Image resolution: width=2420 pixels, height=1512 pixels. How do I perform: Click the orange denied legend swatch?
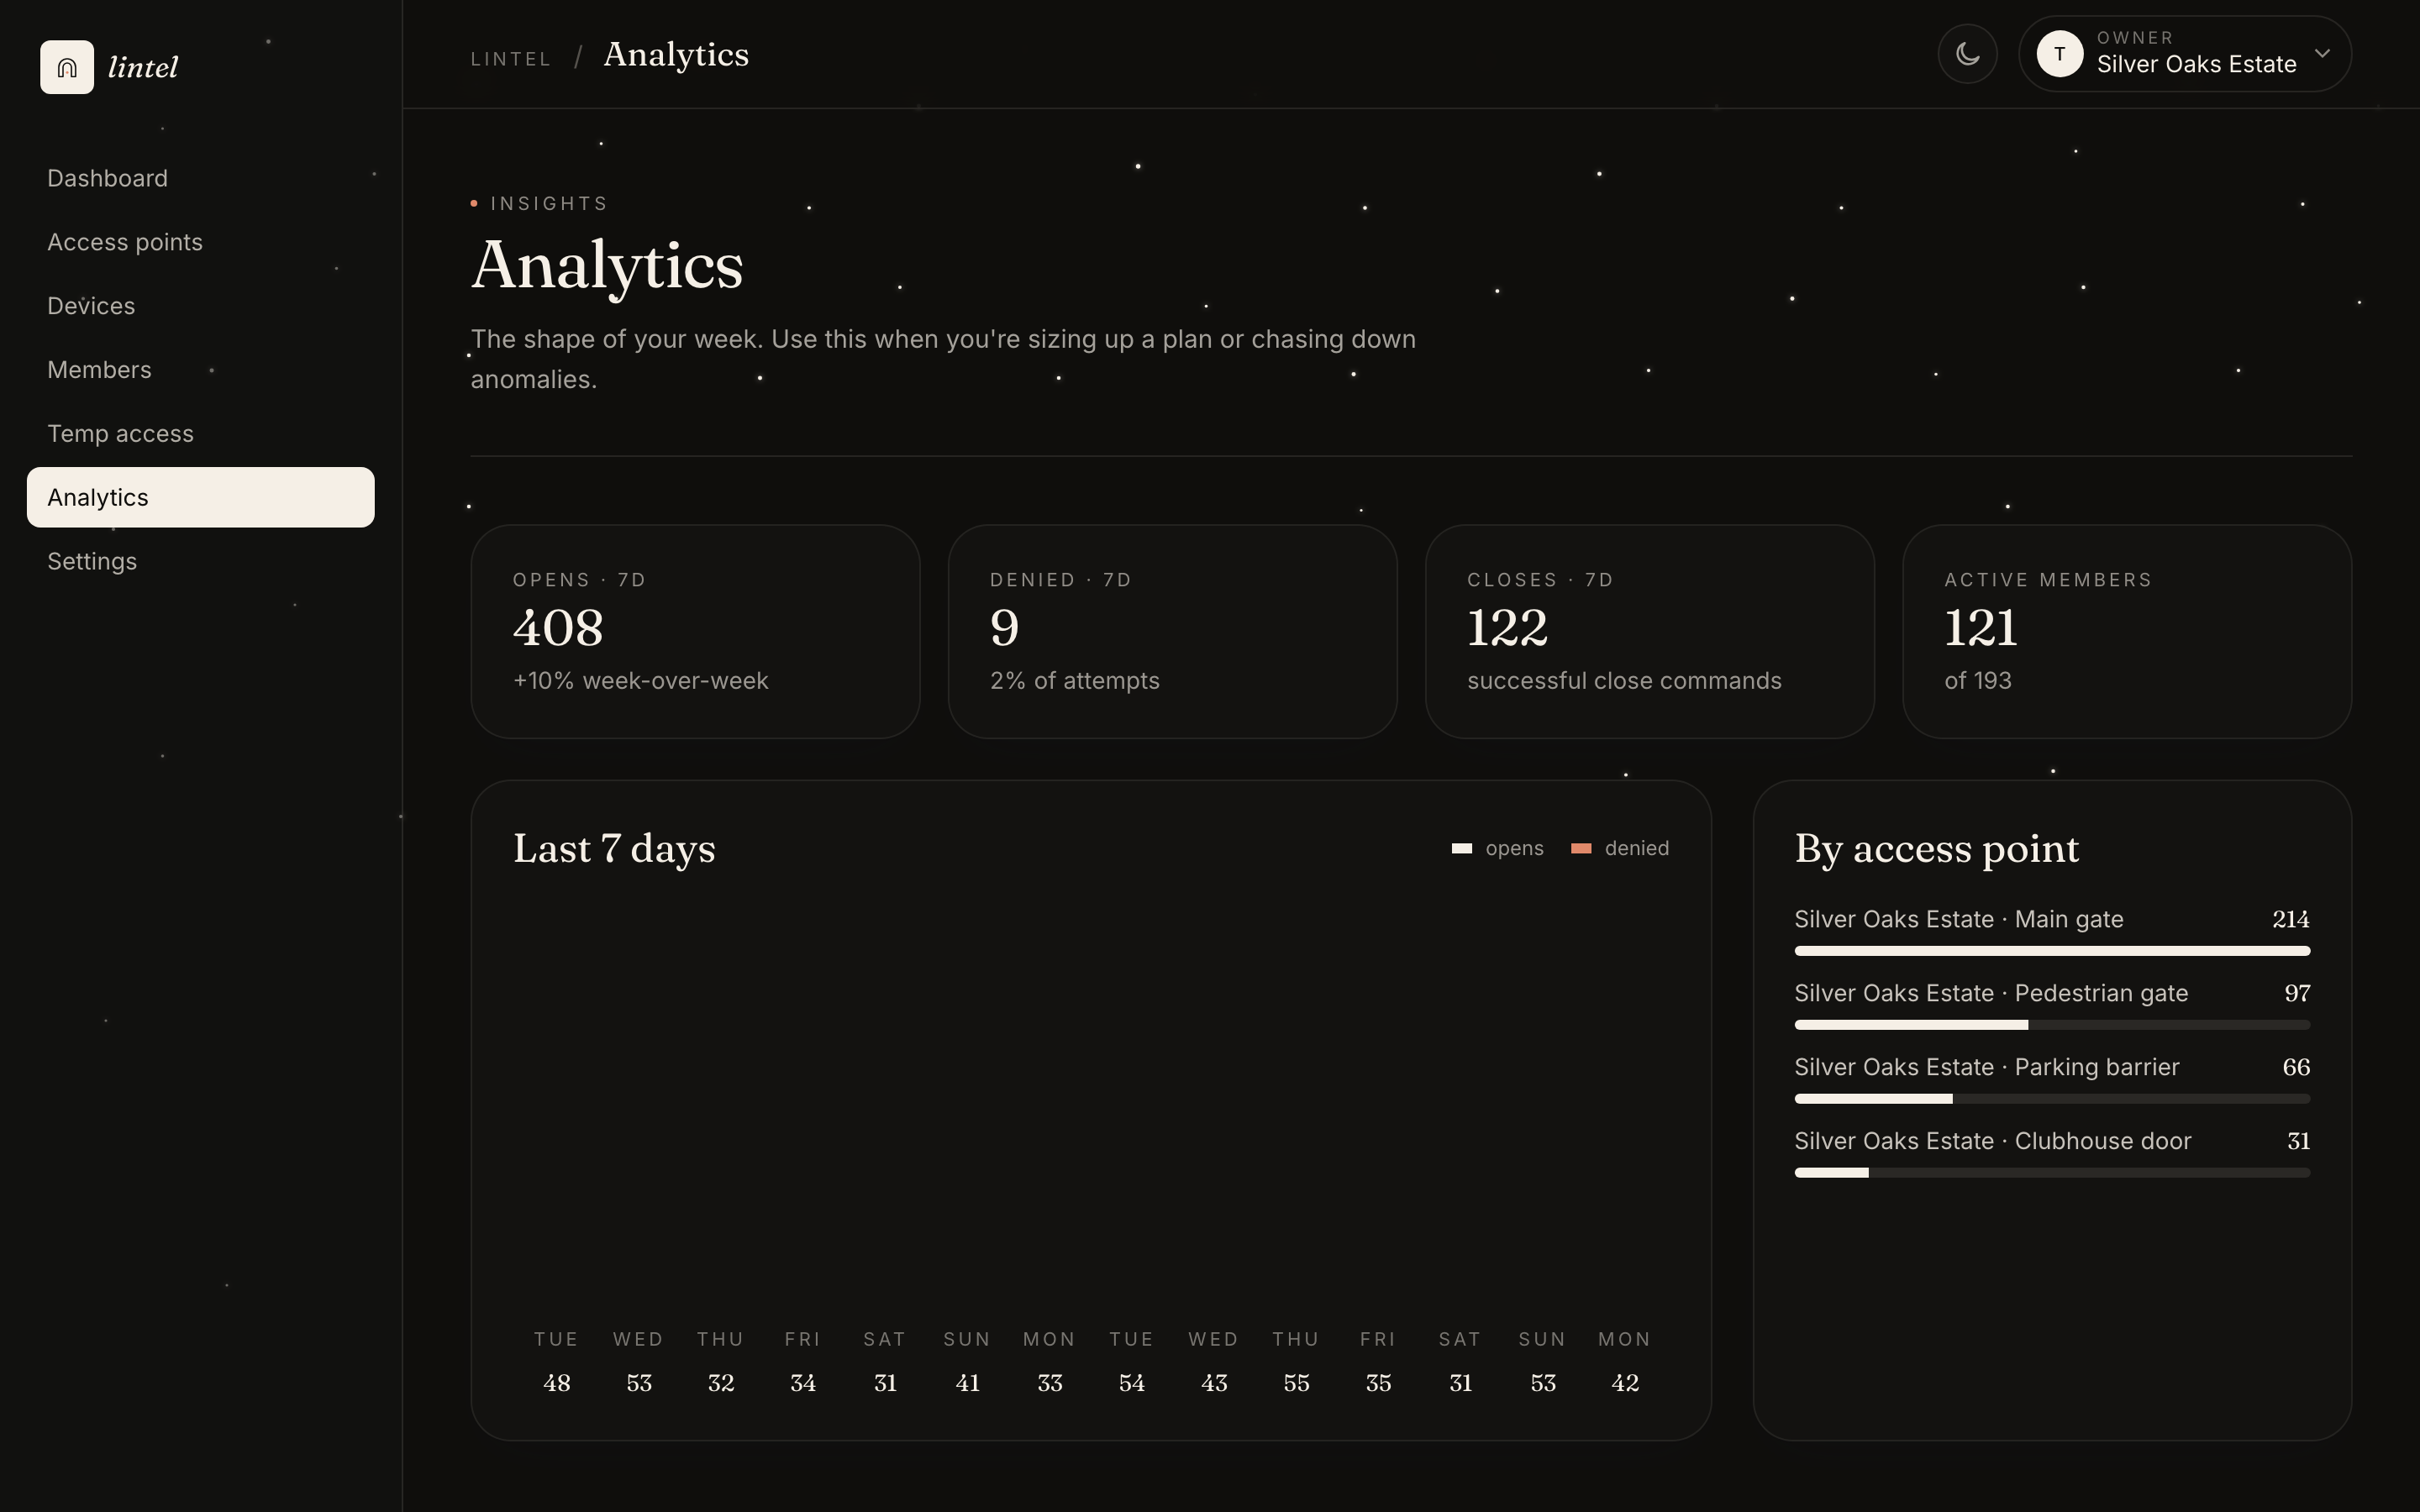(x=1580, y=848)
